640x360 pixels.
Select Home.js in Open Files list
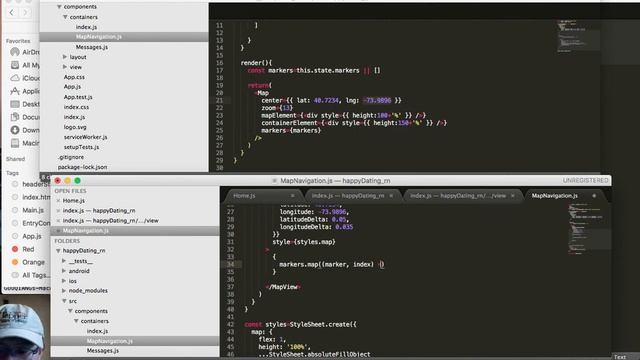[x=74, y=201]
